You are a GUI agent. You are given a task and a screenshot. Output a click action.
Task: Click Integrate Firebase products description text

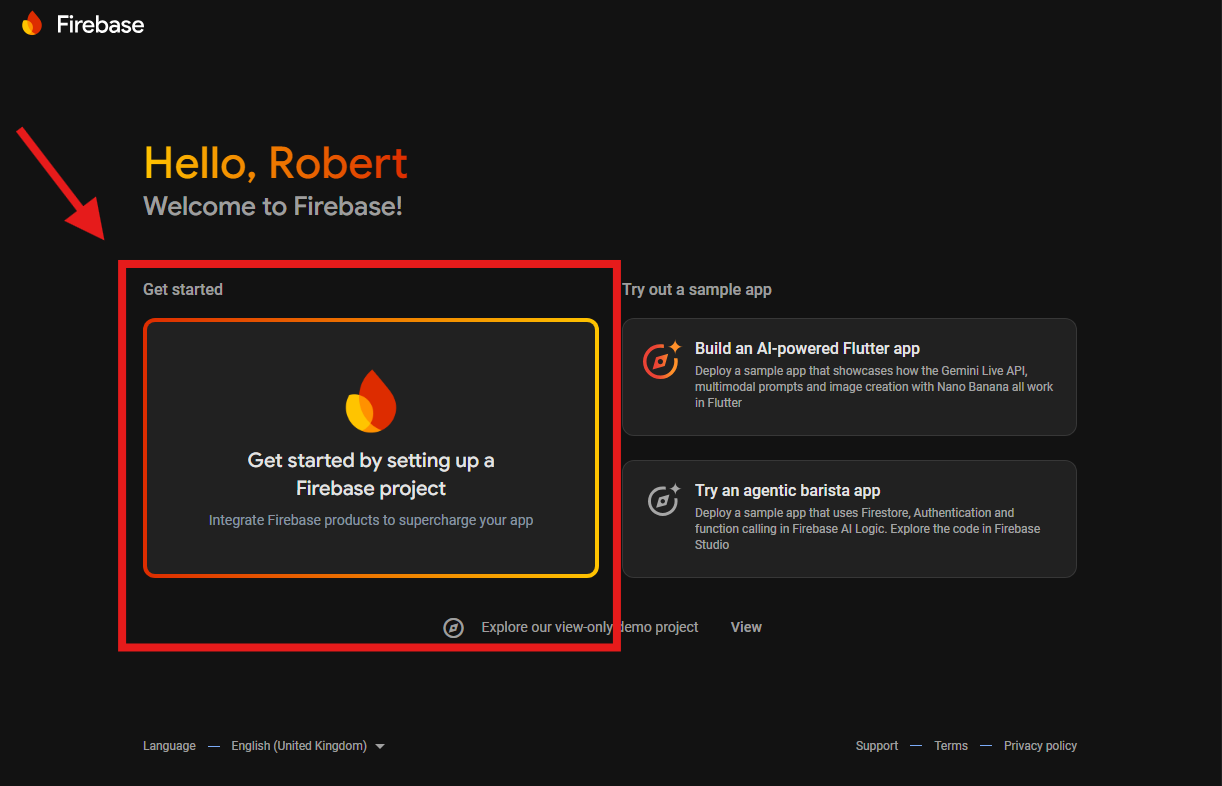click(x=371, y=520)
